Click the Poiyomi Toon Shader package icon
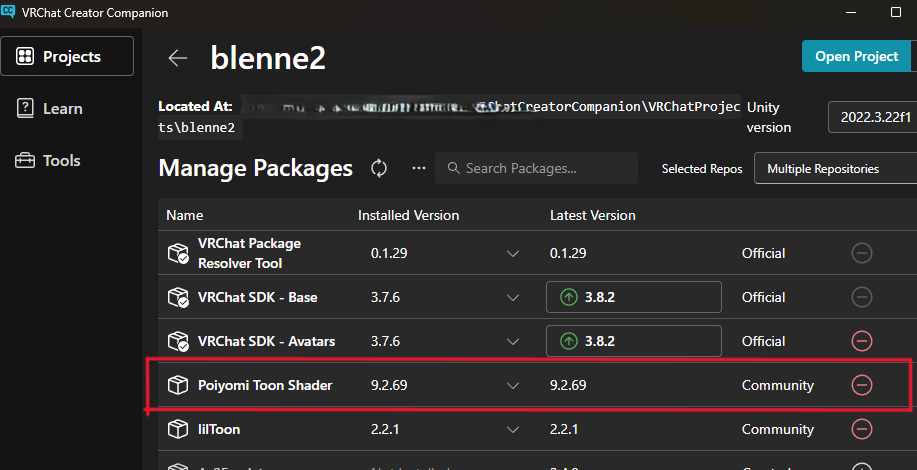Image resolution: width=917 pixels, height=470 pixels. click(178, 385)
